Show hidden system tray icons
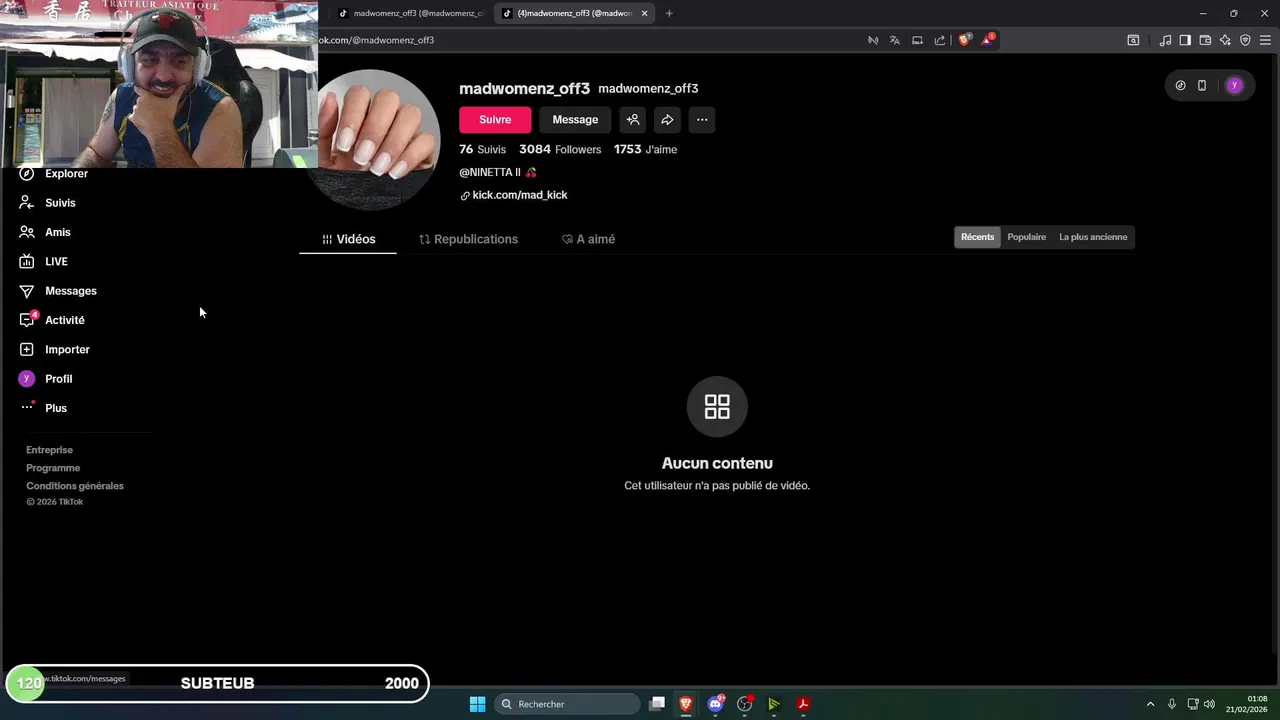 coord(1150,704)
